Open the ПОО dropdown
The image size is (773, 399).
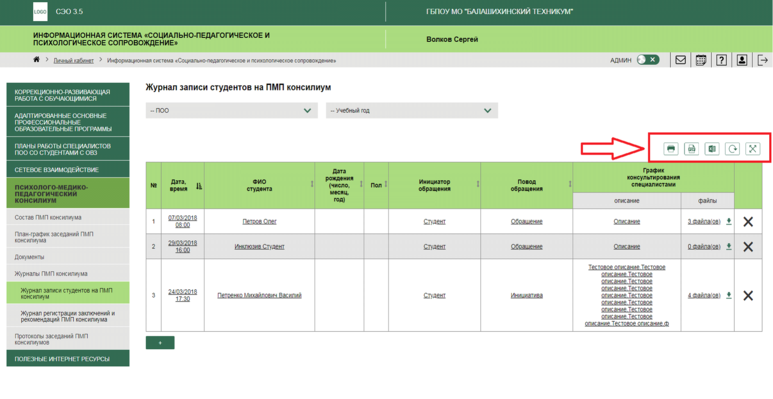point(231,110)
